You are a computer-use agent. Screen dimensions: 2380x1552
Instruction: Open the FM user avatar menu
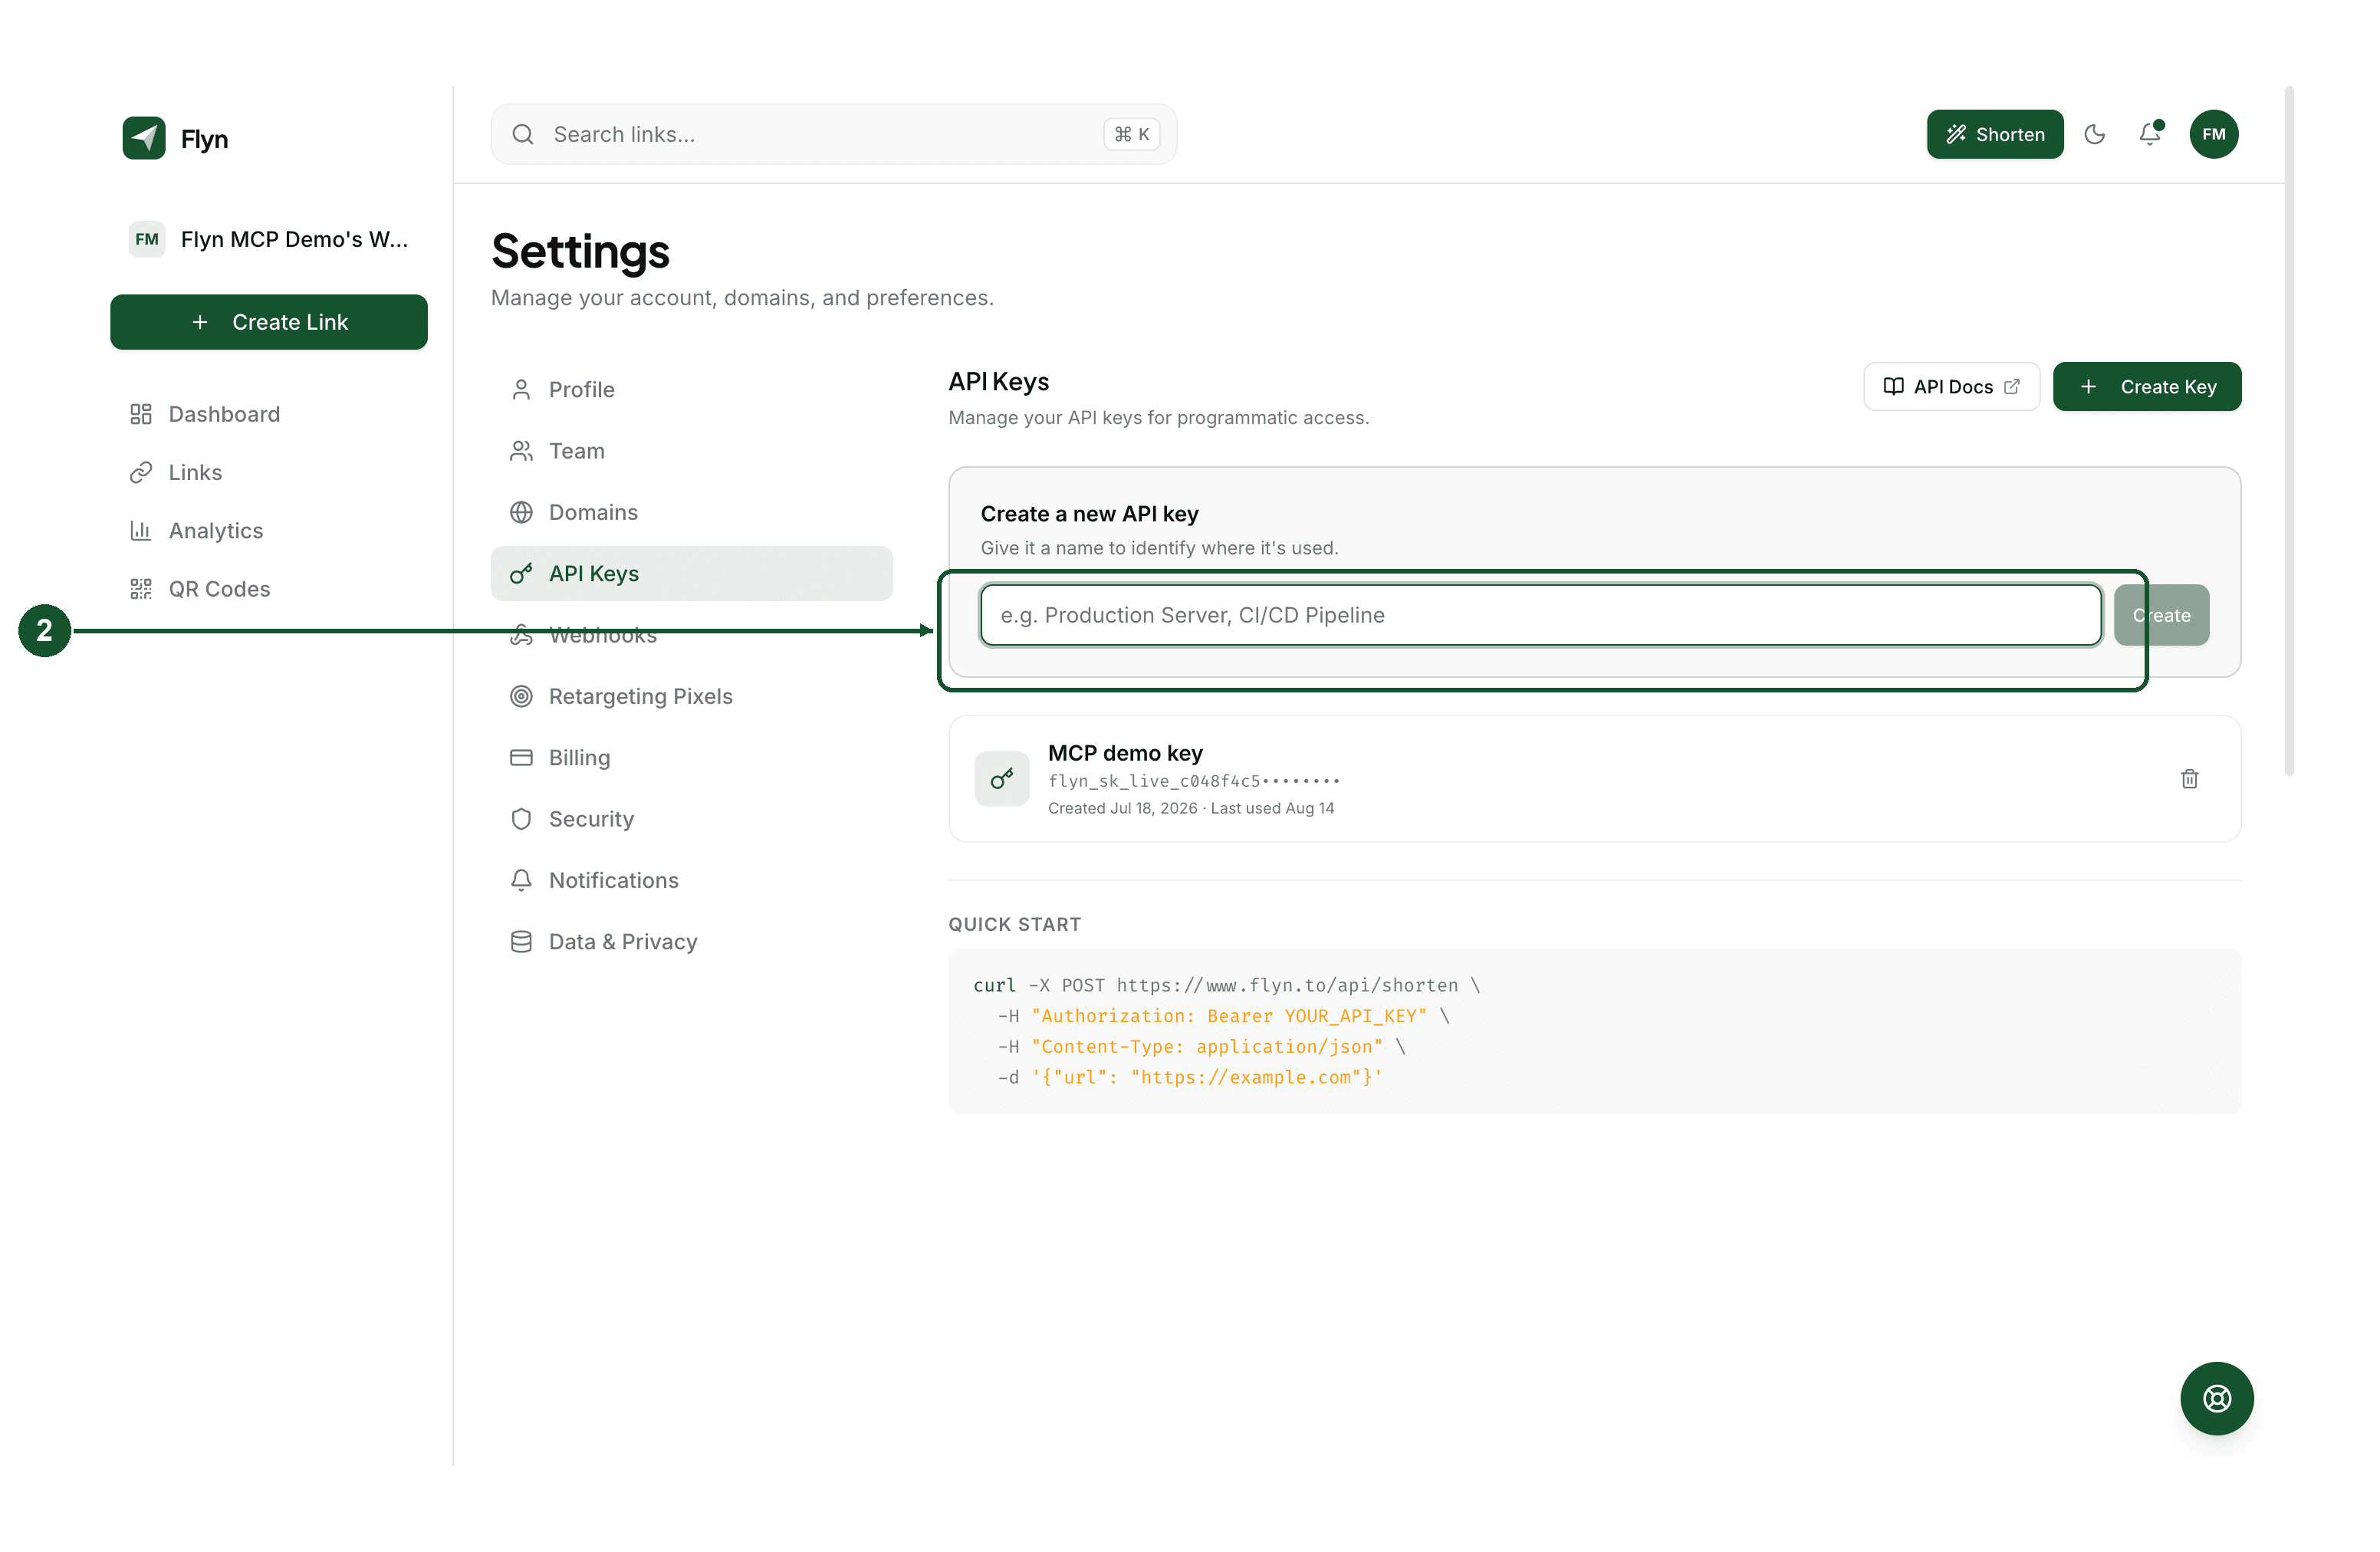(2214, 134)
